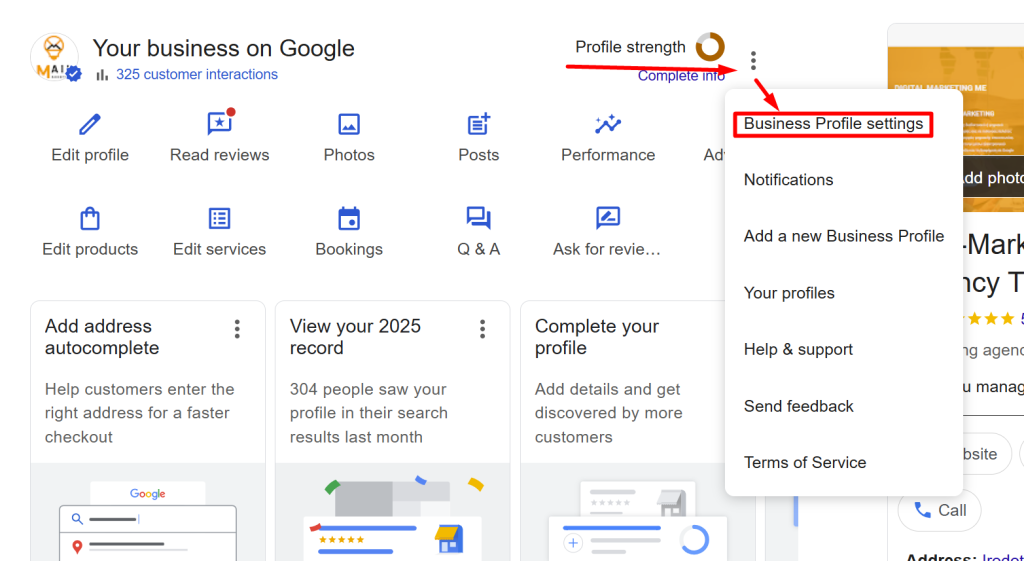Image resolution: width=1024 pixels, height=561 pixels.
Task: Open the Performance sparkline icon
Action: pyautogui.click(x=608, y=125)
